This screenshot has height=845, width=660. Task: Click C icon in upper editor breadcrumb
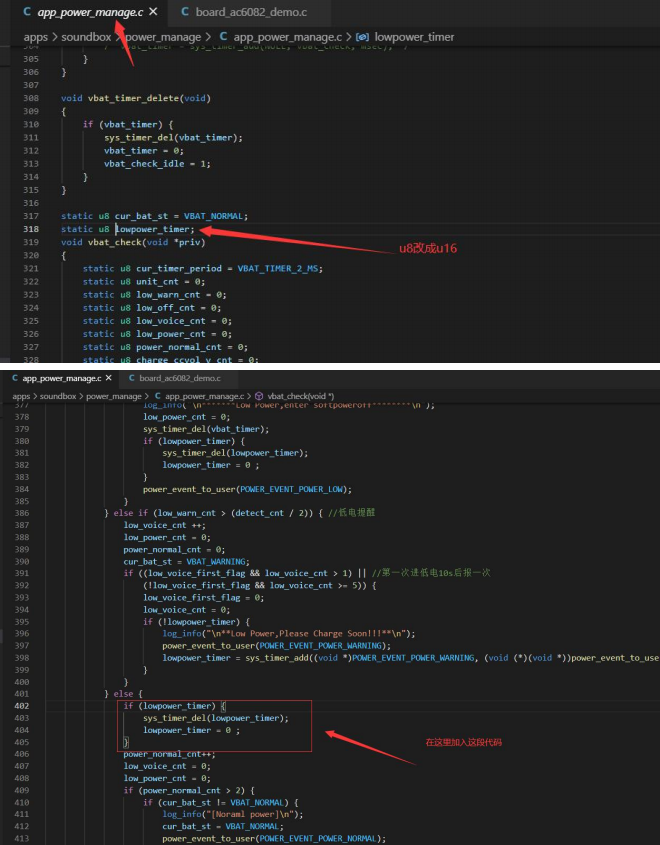pyautogui.click(x=223, y=37)
